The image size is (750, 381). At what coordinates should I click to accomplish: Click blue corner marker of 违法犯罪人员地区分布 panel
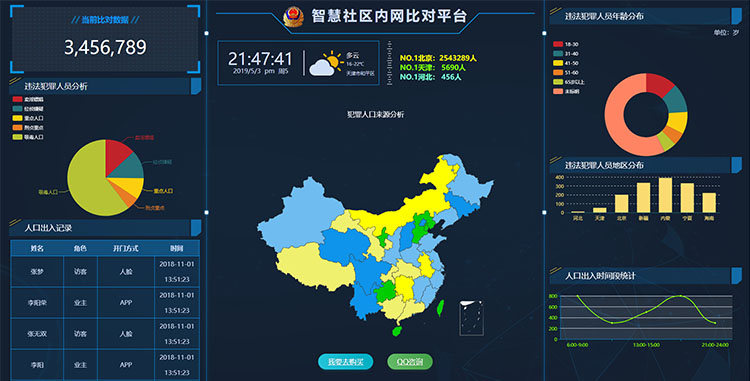(737, 165)
